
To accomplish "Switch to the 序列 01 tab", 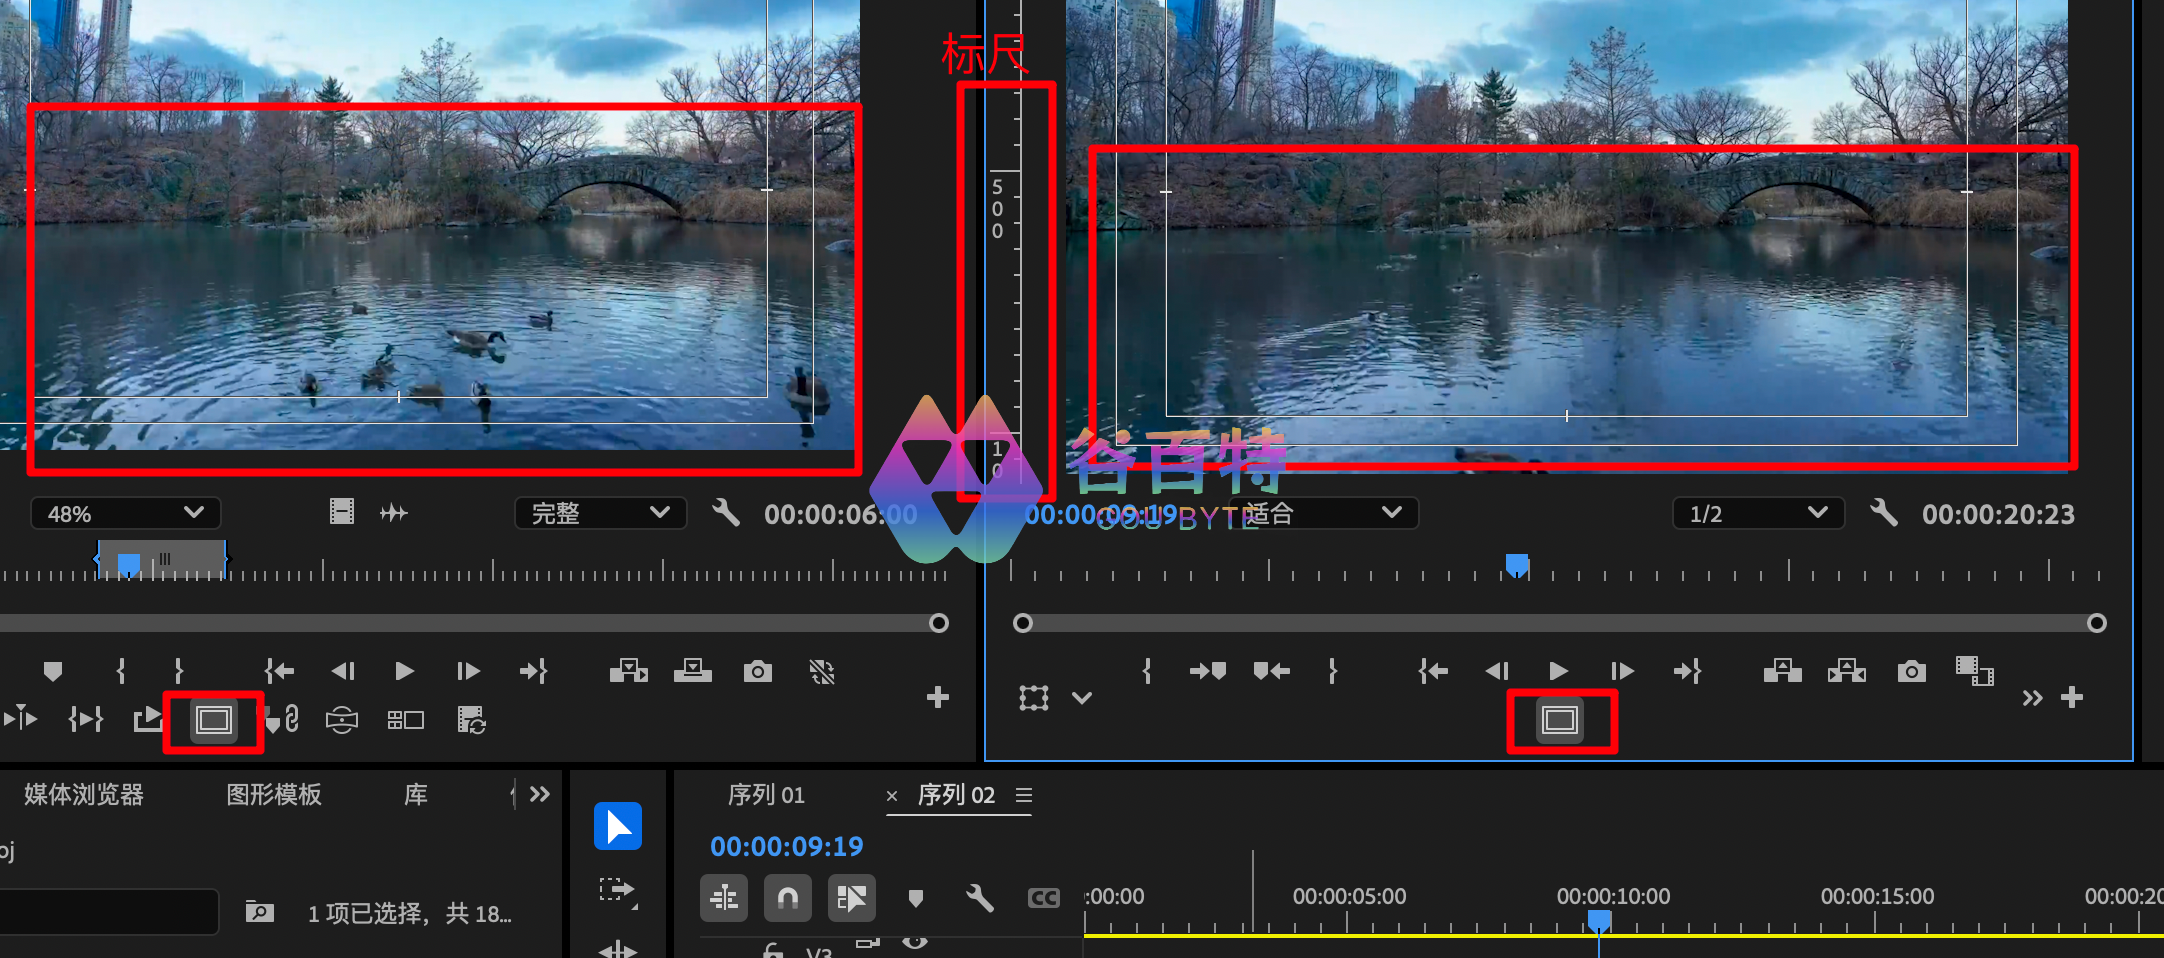I will (x=766, y=795).
